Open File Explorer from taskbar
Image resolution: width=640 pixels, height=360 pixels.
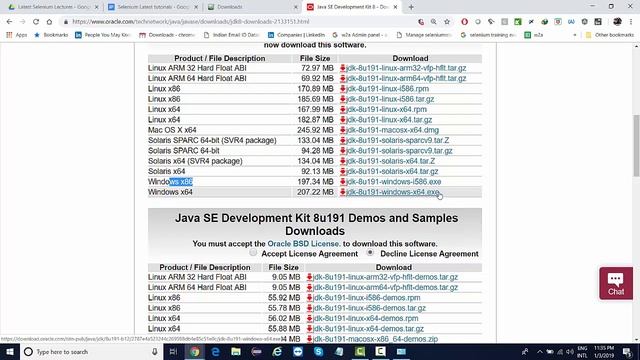coord(236,351)
